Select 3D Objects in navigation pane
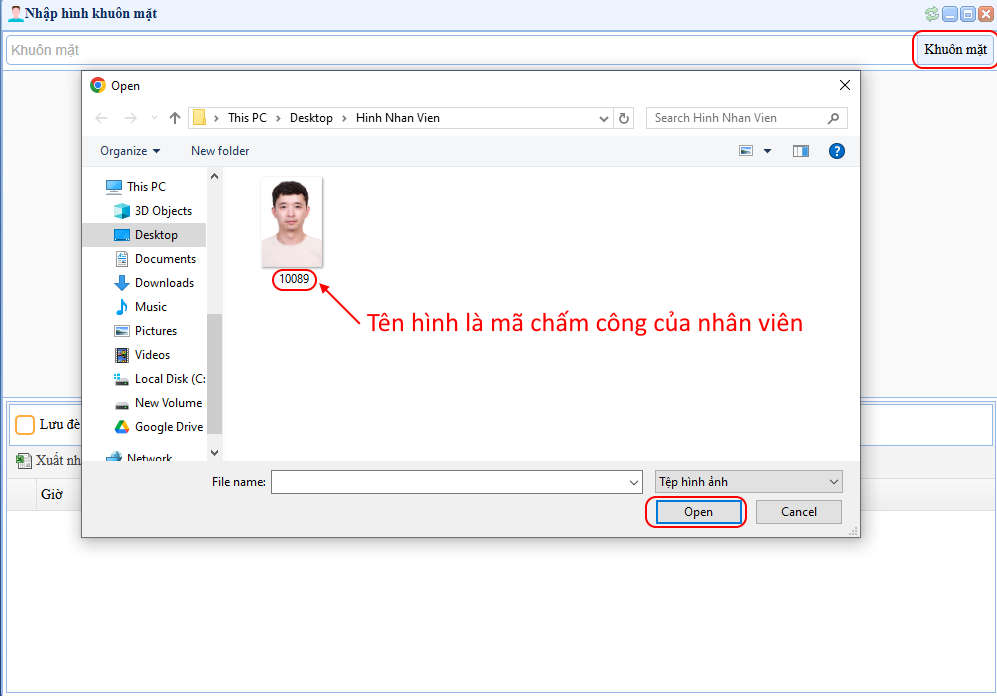The image size is (997, 696). coord(163,211)
